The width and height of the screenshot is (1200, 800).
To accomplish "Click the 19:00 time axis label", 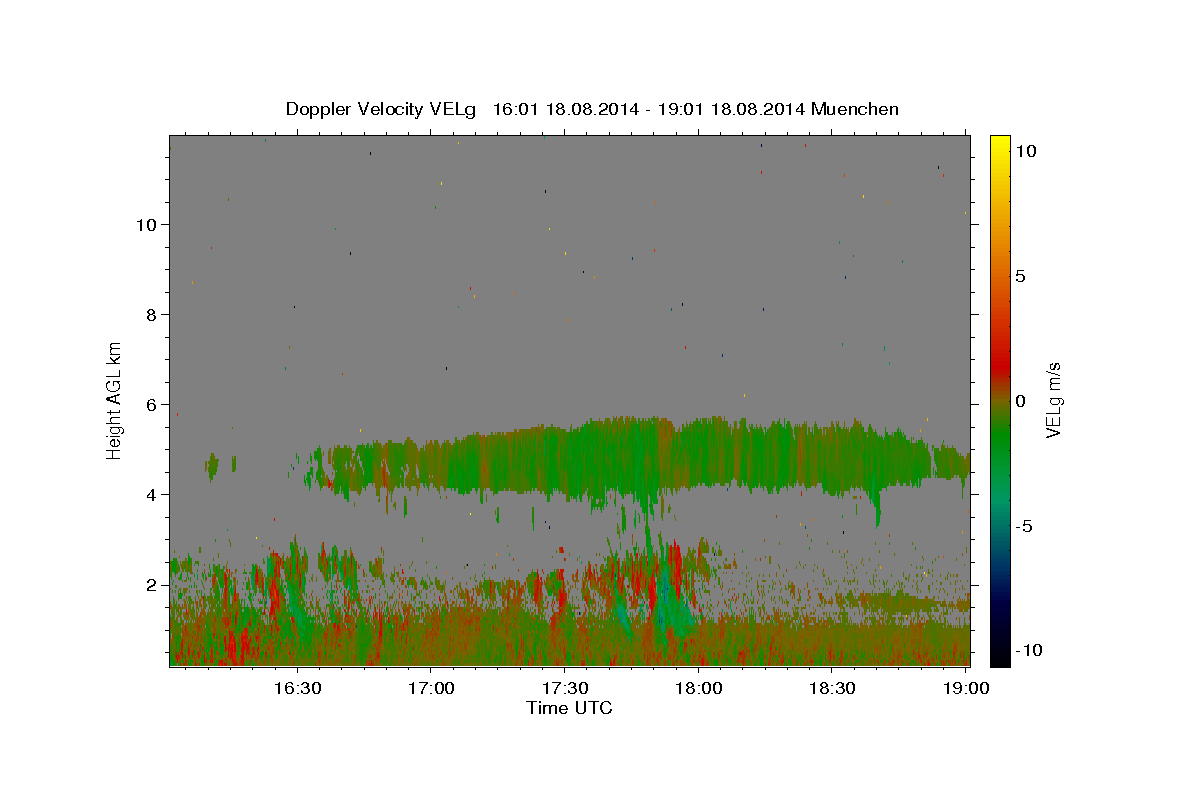I will pyautogui.click(x=965, y=688).
